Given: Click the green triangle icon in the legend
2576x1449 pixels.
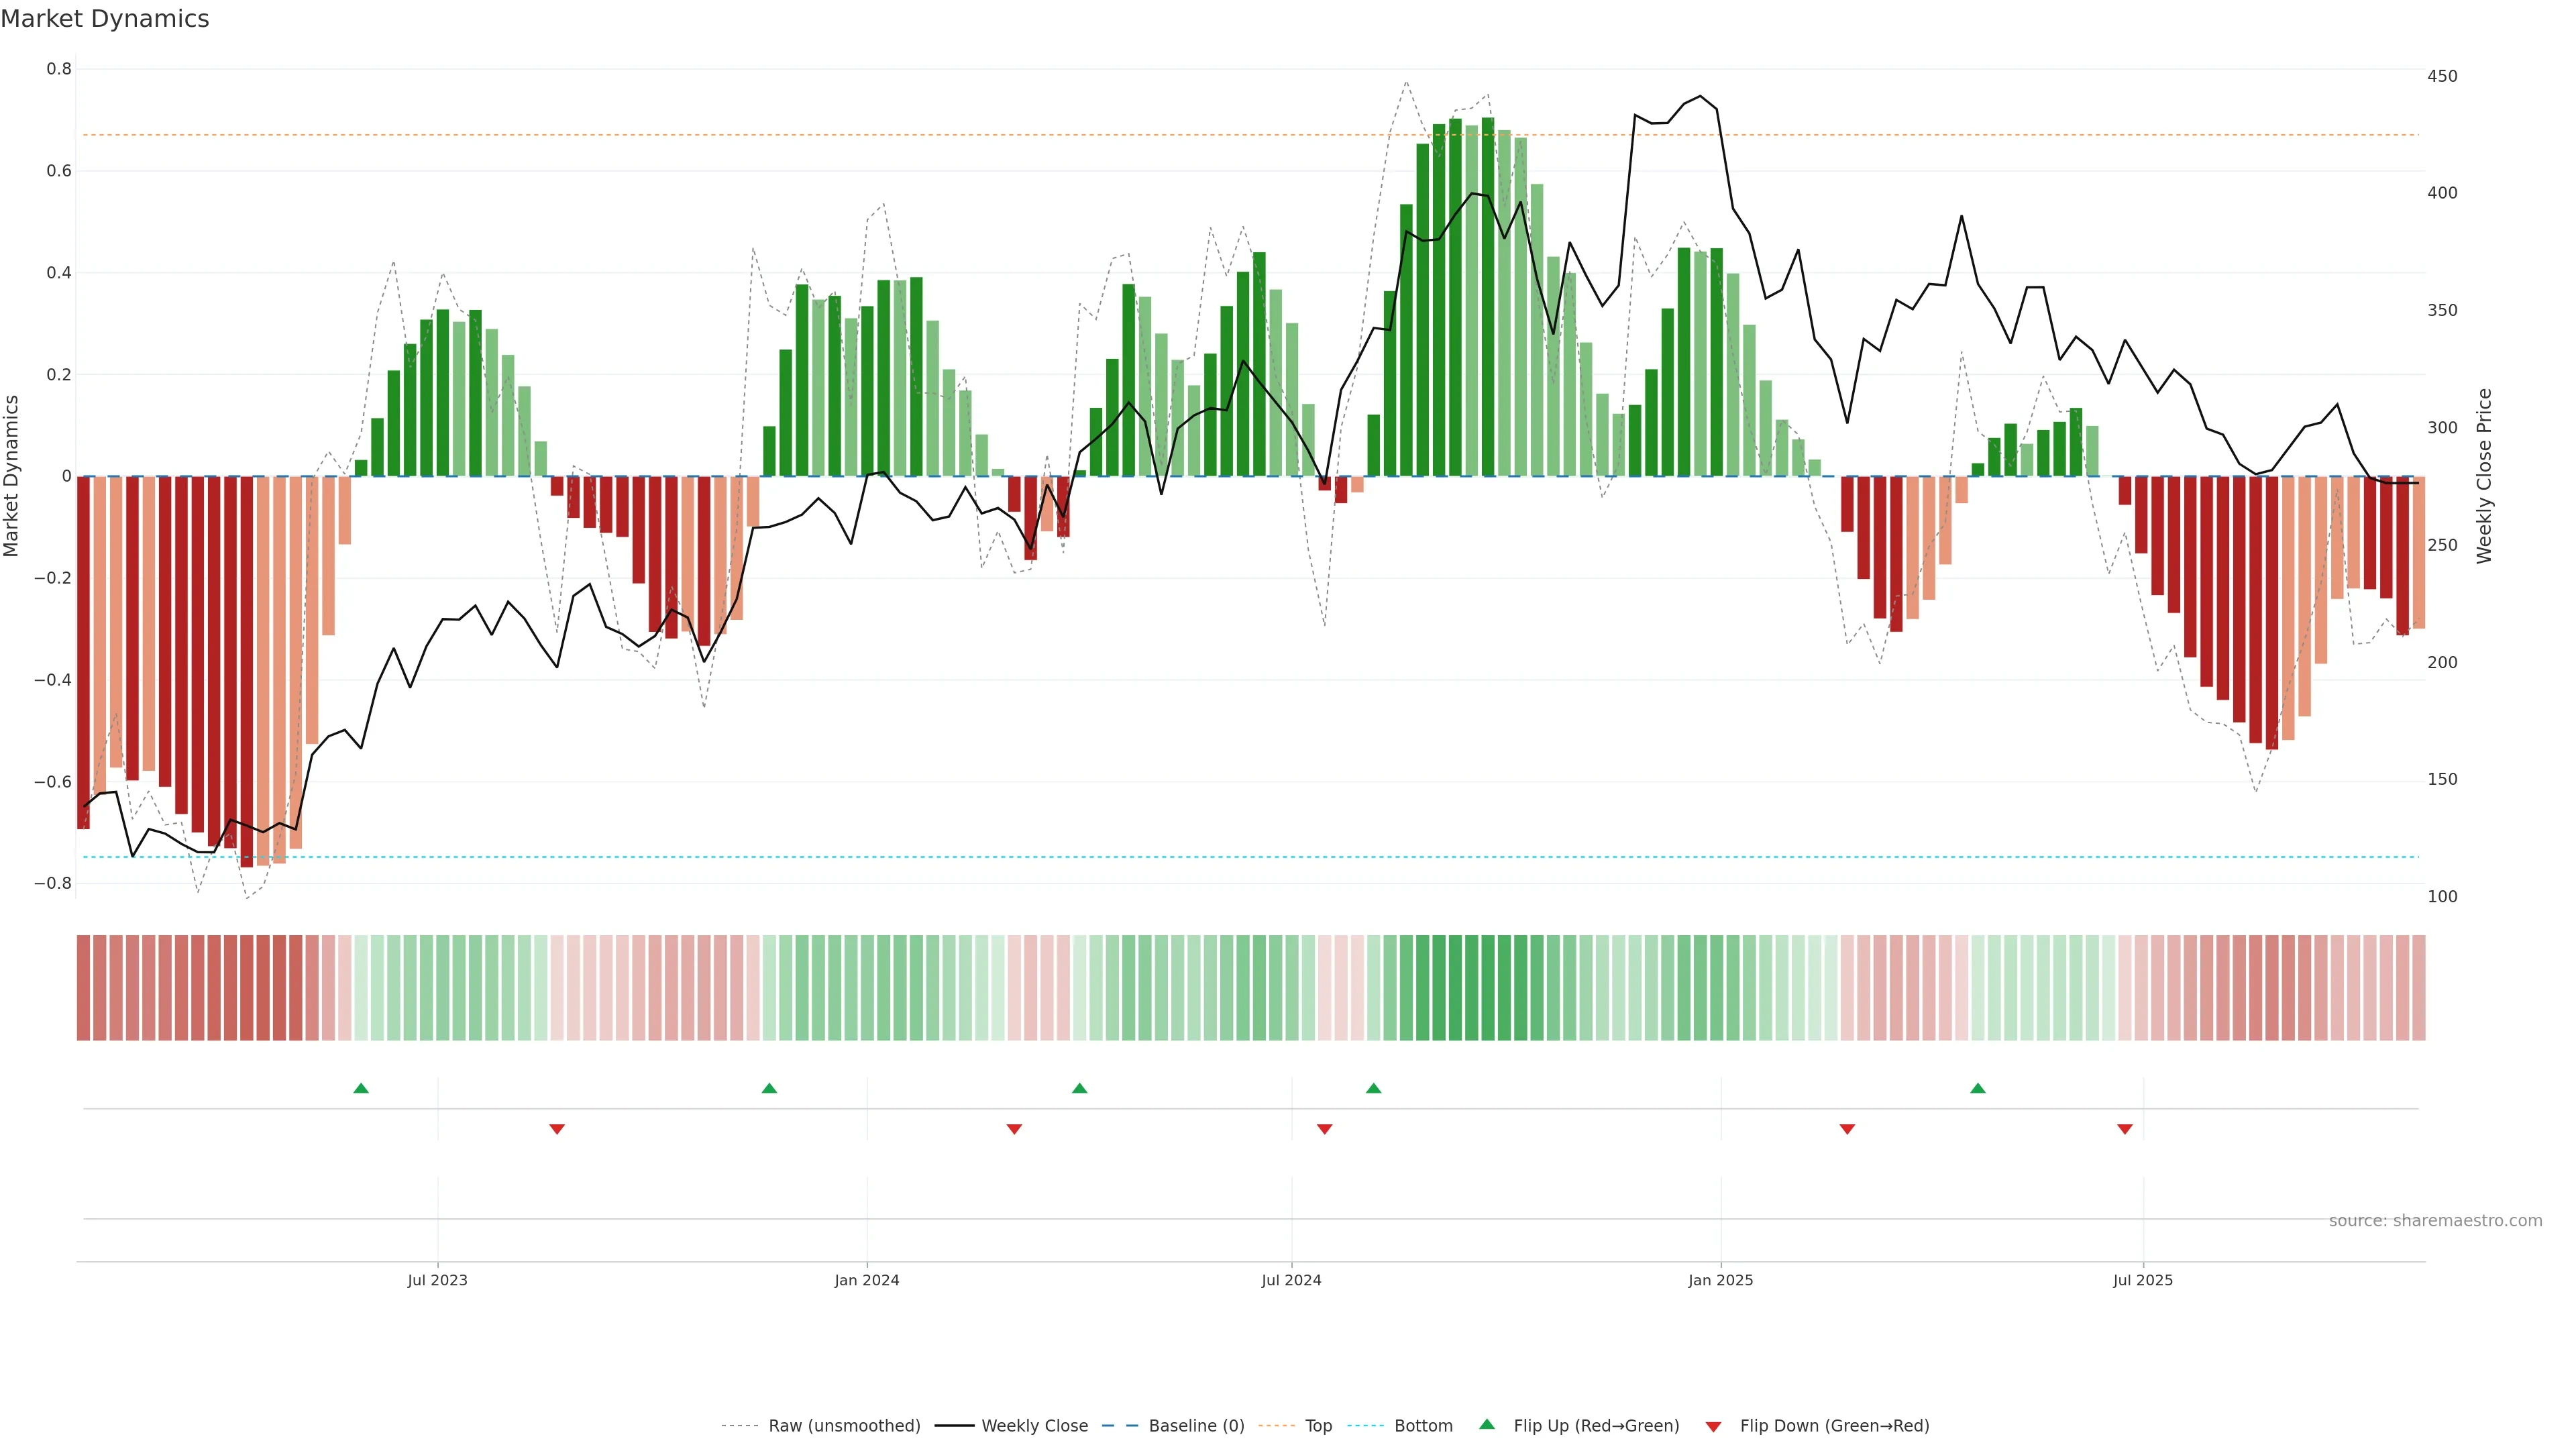Looking at the screenshot, I should coord(1487,1424).
